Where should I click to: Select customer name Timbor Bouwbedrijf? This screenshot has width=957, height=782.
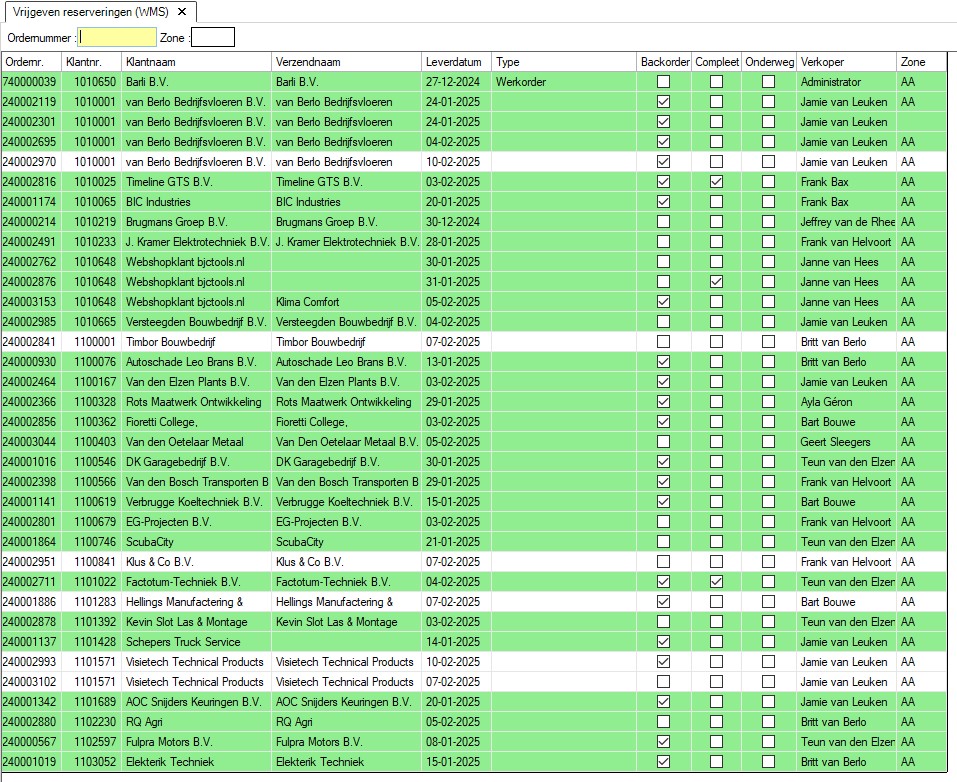pos(170,342)
